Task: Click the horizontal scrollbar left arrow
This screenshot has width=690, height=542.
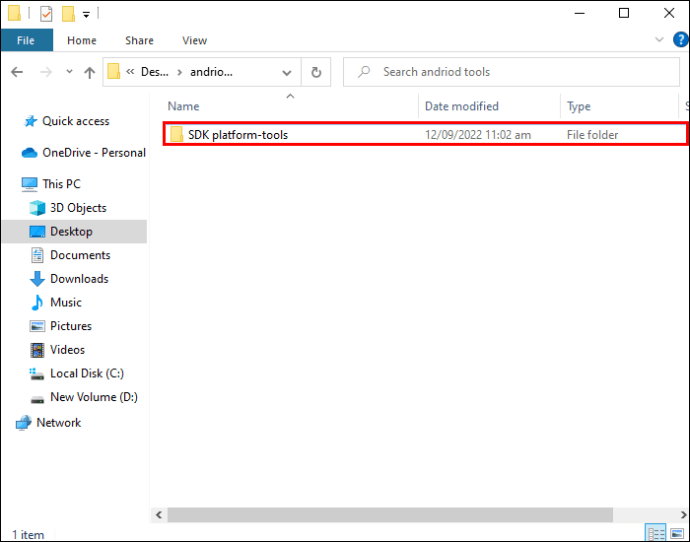Action: [158, 515]
